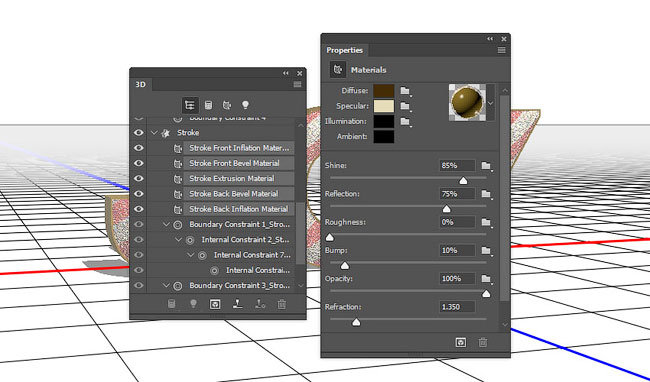Click the render icon at bottom of 3D panel
The image size is (650, 382).
(215, 305)
